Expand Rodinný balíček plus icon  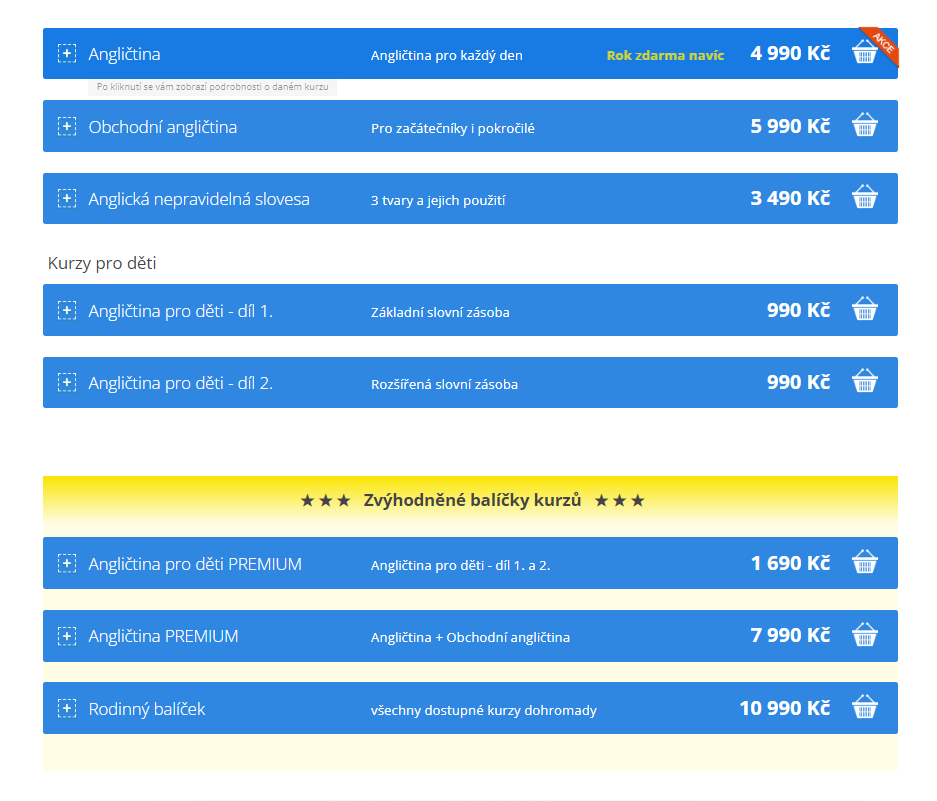(67, 709)
